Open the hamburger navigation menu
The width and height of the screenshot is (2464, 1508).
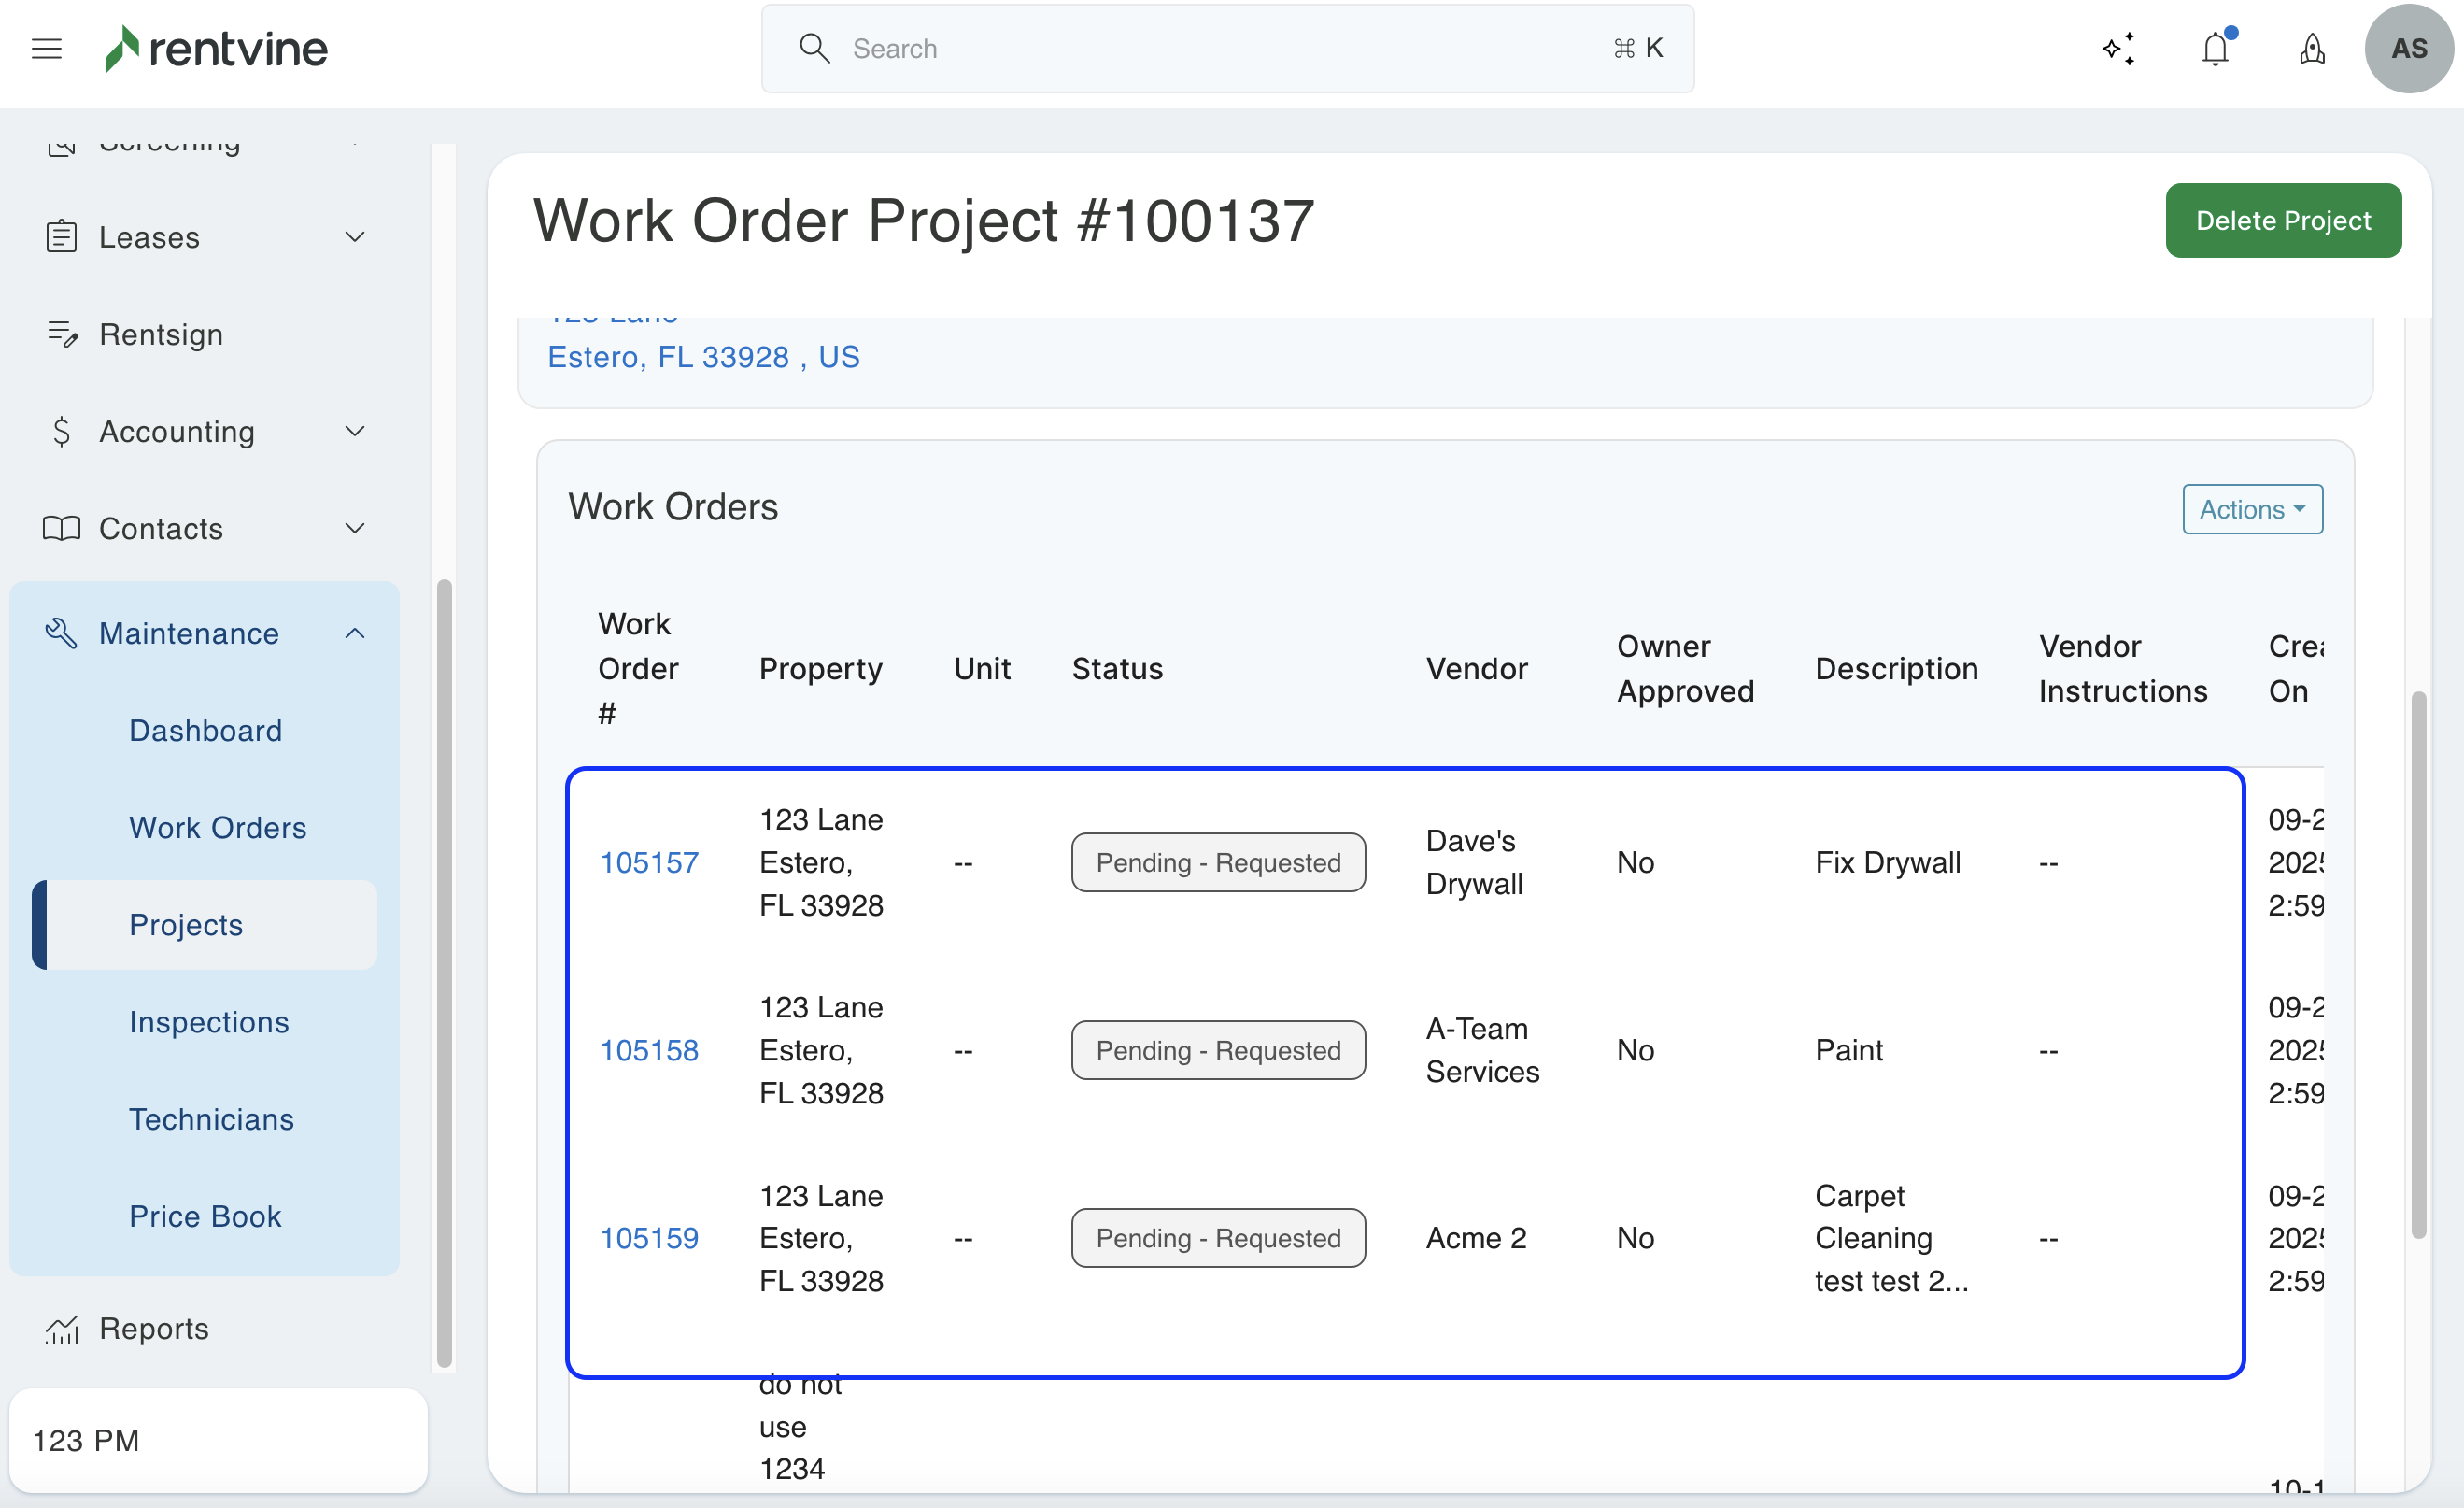coord(46,48)
